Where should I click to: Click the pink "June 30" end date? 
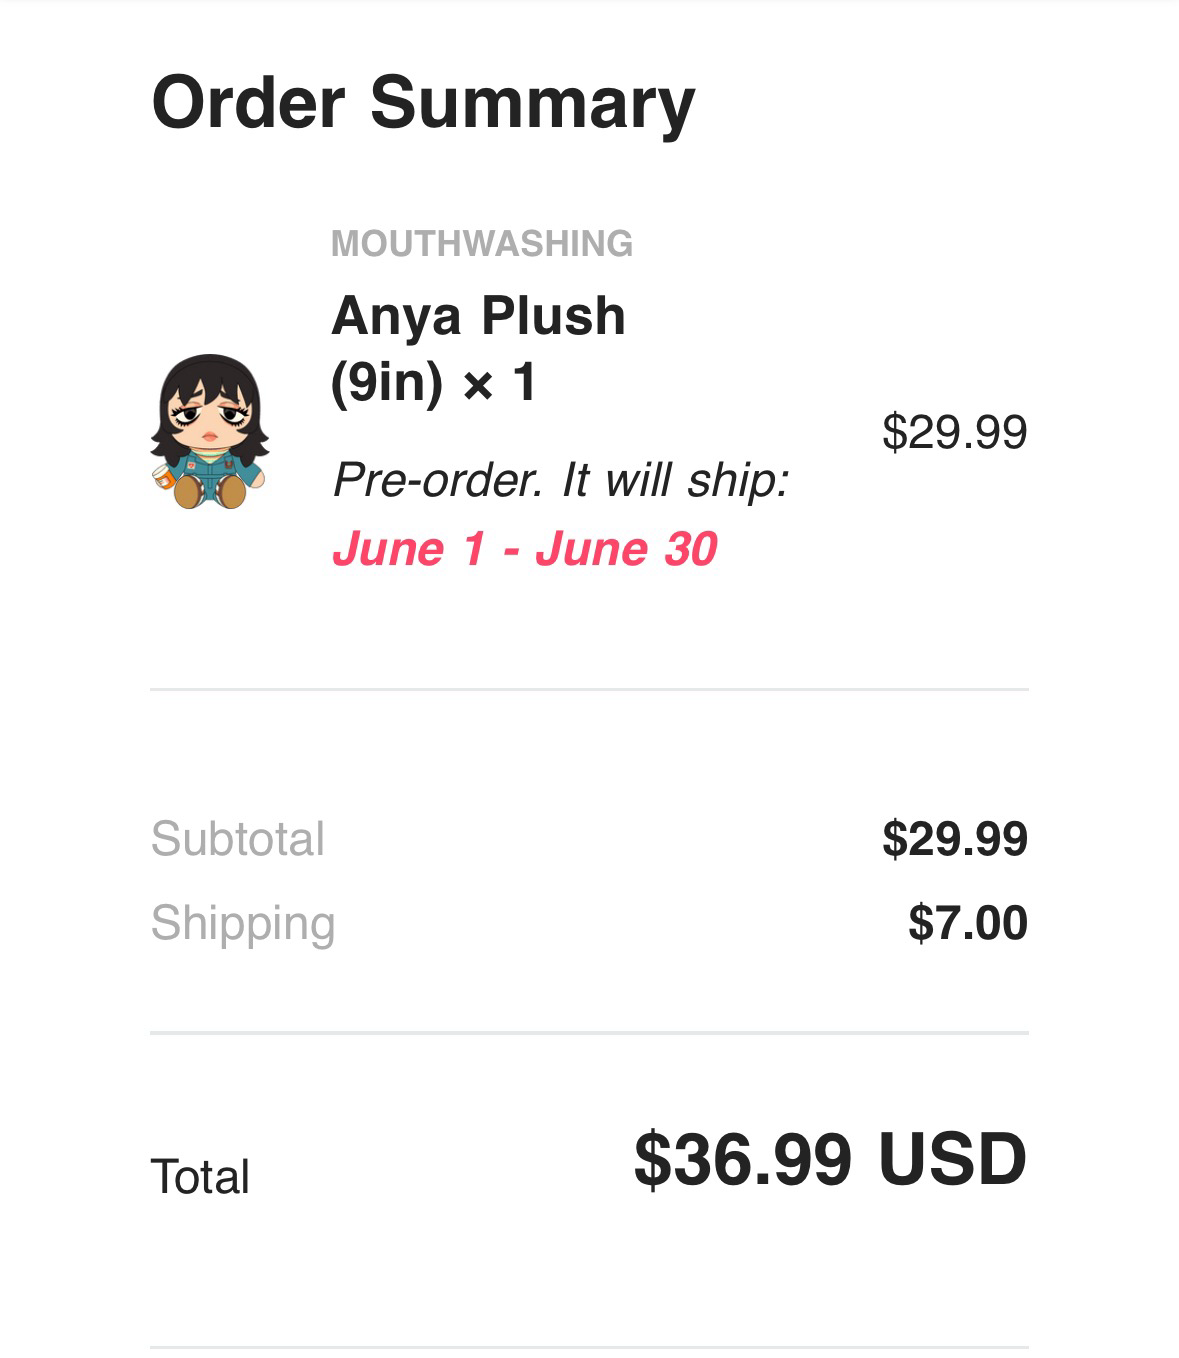tap(626, 549)
